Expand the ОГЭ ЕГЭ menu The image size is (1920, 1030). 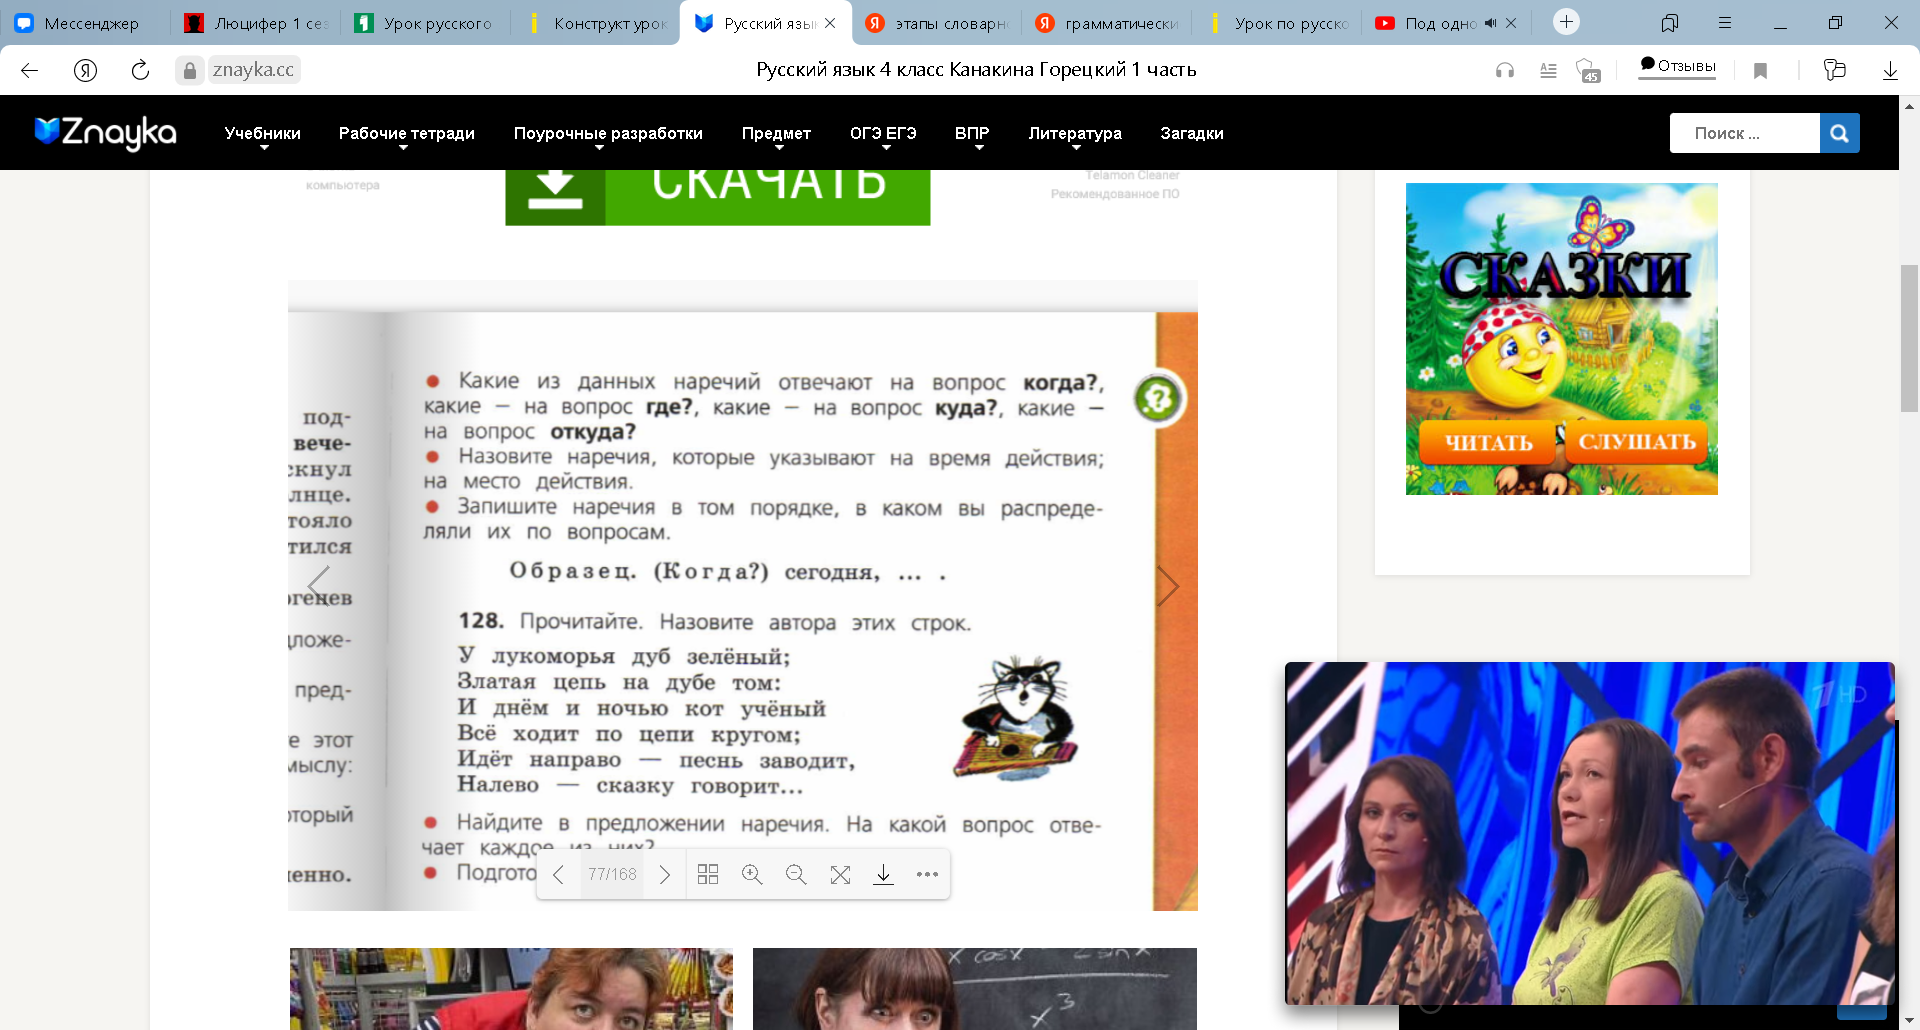pos(883,134)
